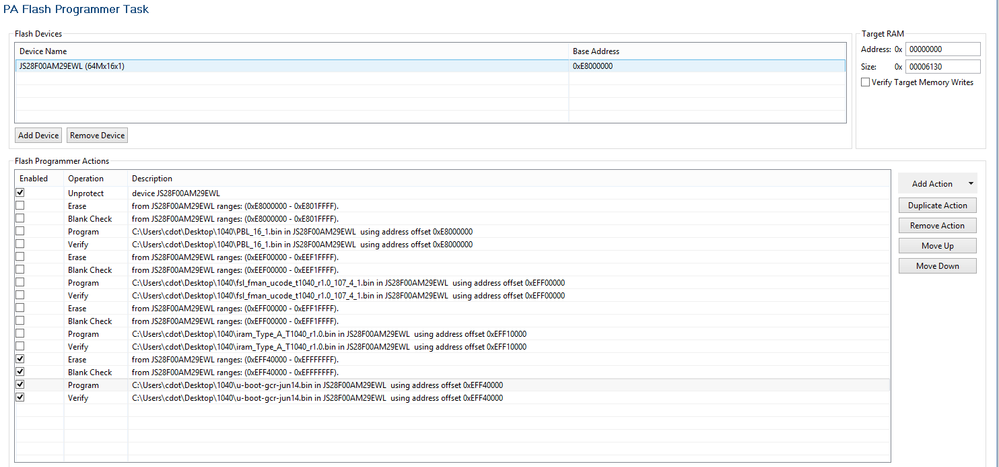The width and height of the screenshot is (999, 467).
Task: Click the Remove Device button
Action: (97, 135)
